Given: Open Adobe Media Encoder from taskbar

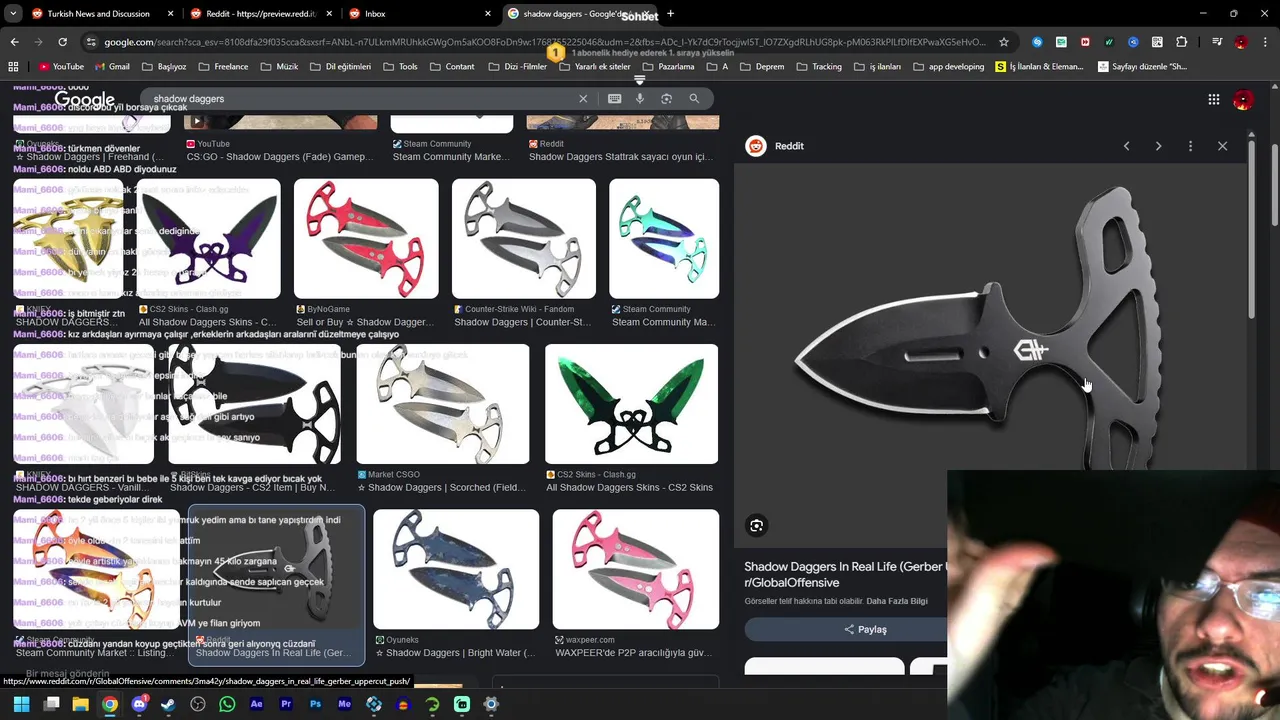Looking at the screenshot, I should 344,704.
